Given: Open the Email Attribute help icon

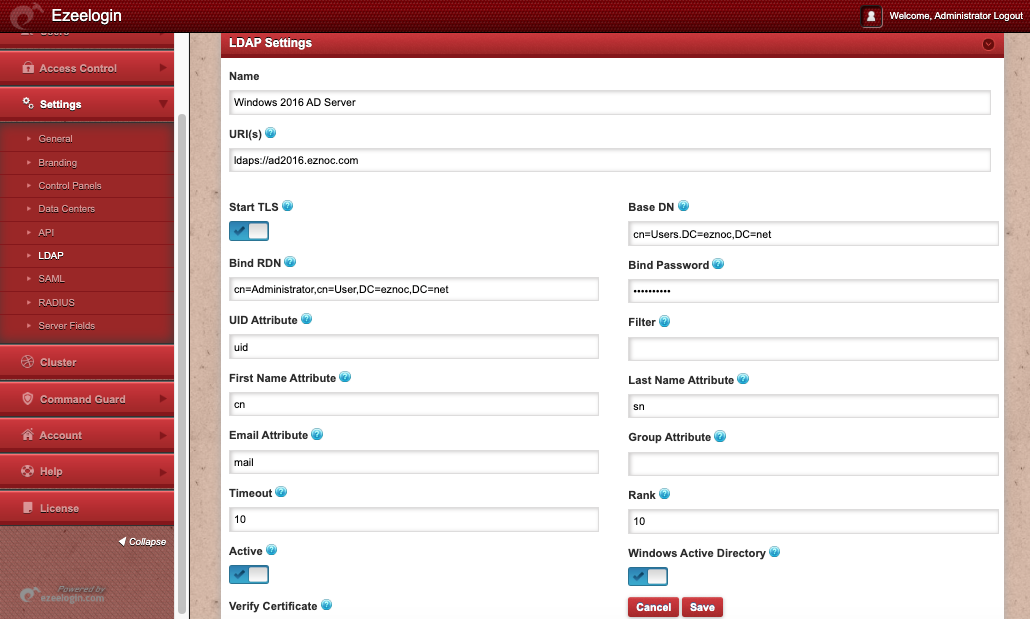Looking at the screenshot, I should tap(317, 434).
